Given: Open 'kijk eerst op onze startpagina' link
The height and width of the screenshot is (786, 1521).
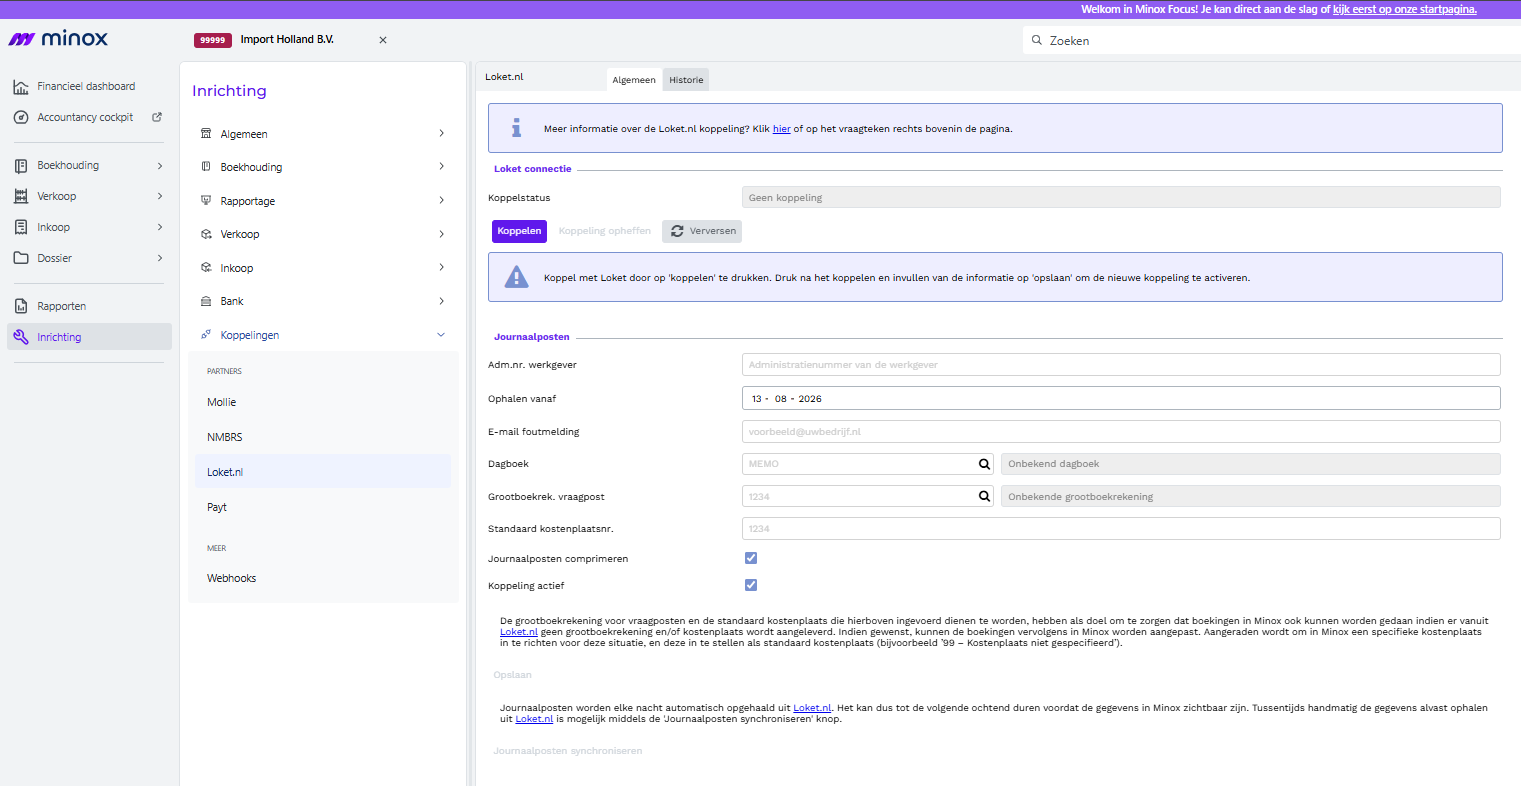Looking at the screenshot, I should [1404, 9].
